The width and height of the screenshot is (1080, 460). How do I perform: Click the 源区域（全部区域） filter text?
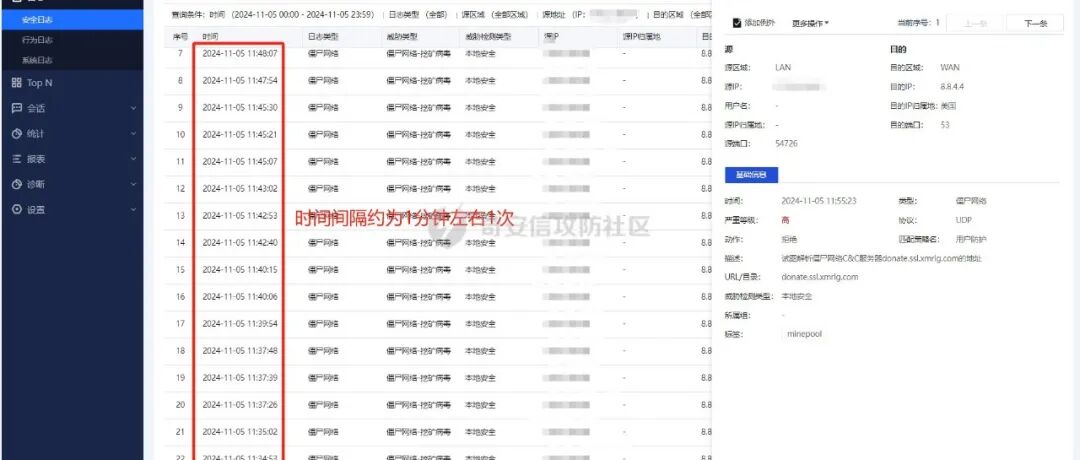click(x=495, y=14)
